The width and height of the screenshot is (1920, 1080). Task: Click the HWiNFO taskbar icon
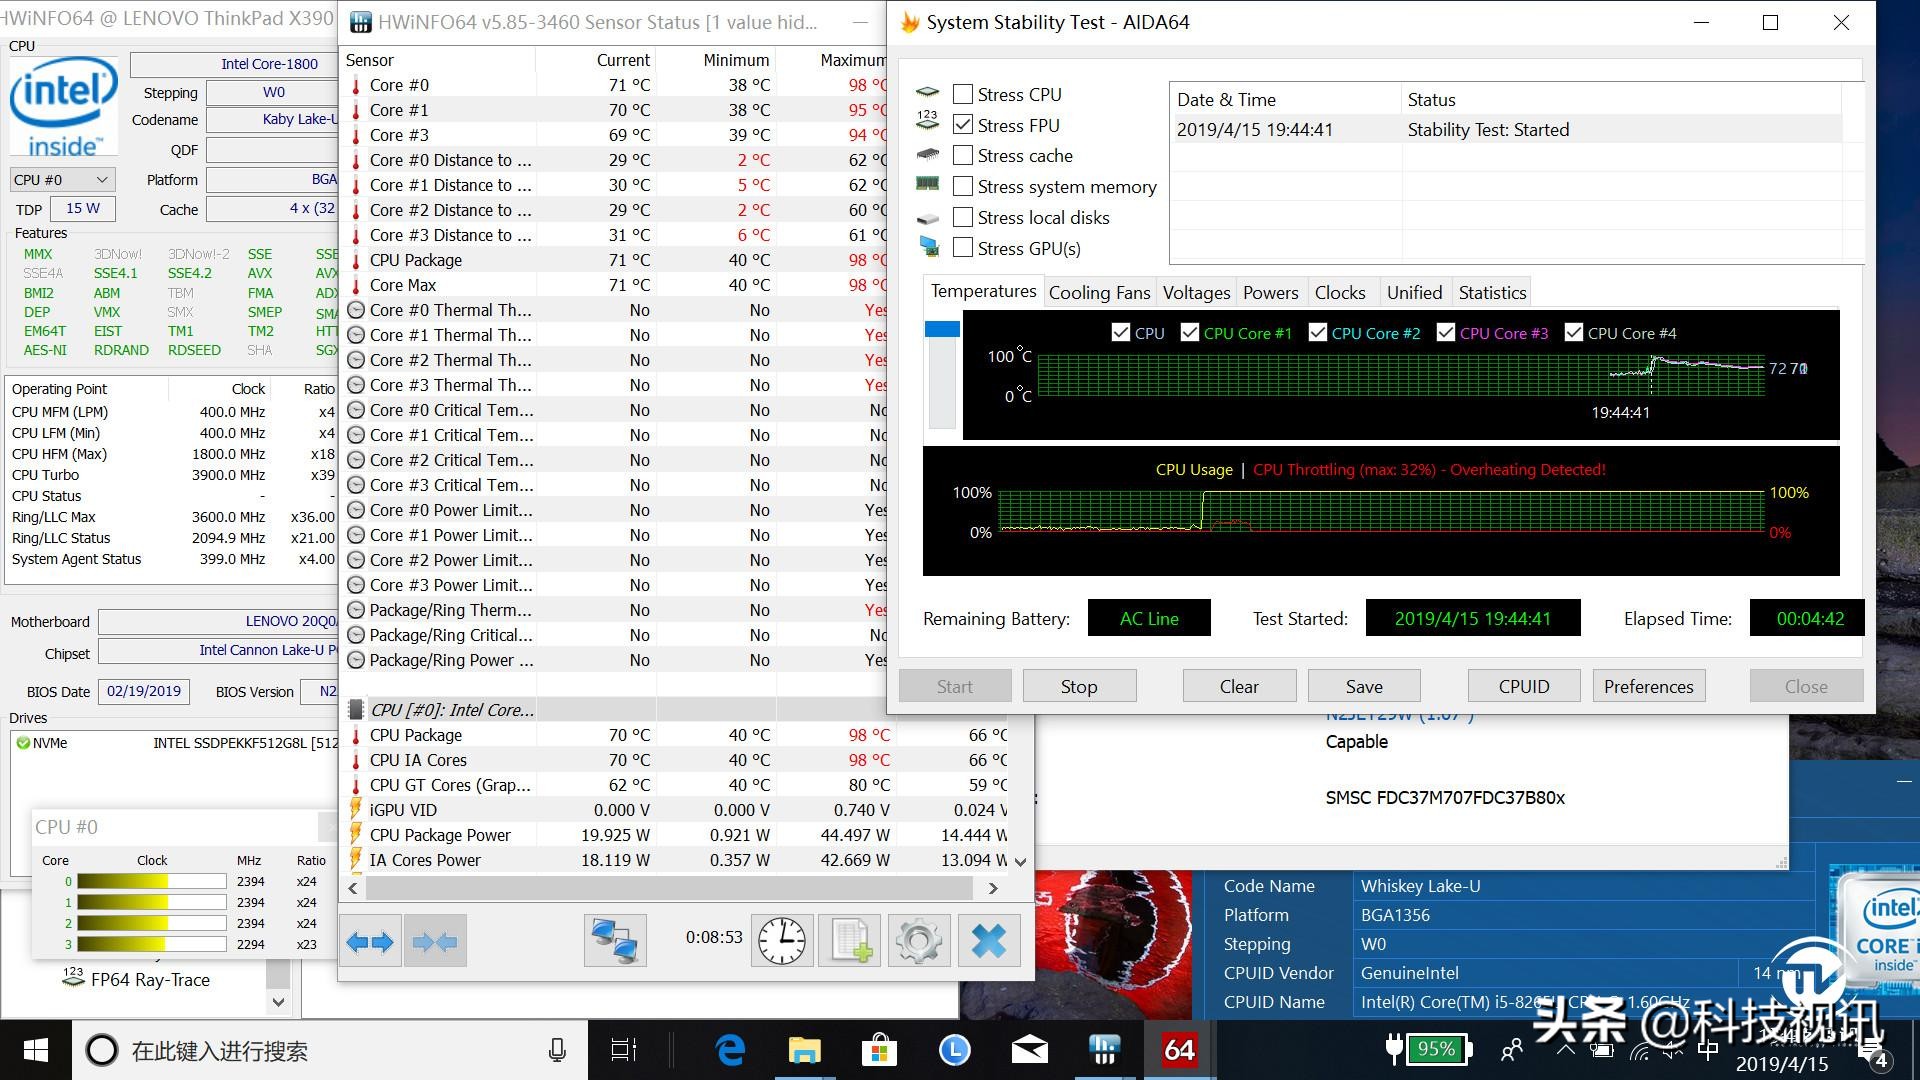coord(1104,1050)
